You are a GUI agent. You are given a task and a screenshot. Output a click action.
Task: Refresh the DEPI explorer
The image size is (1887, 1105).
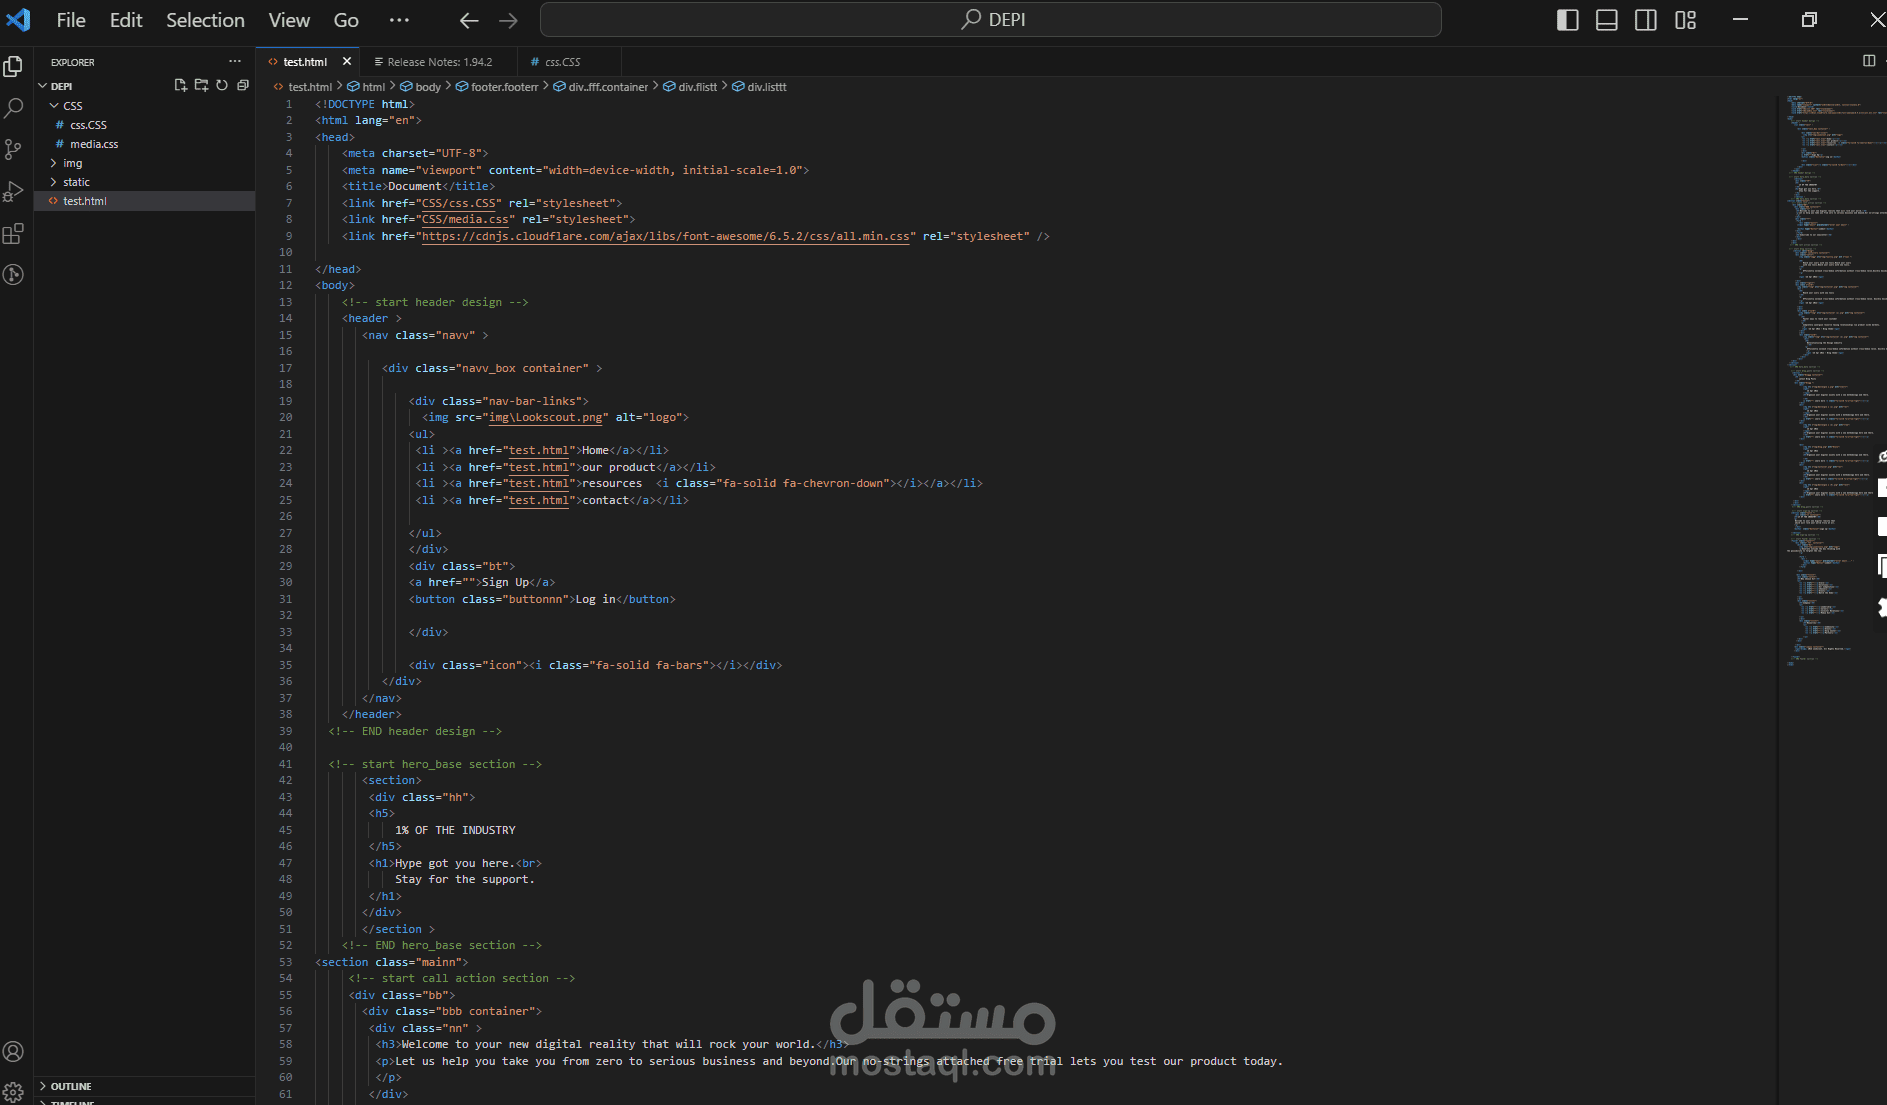coord(222,86)
